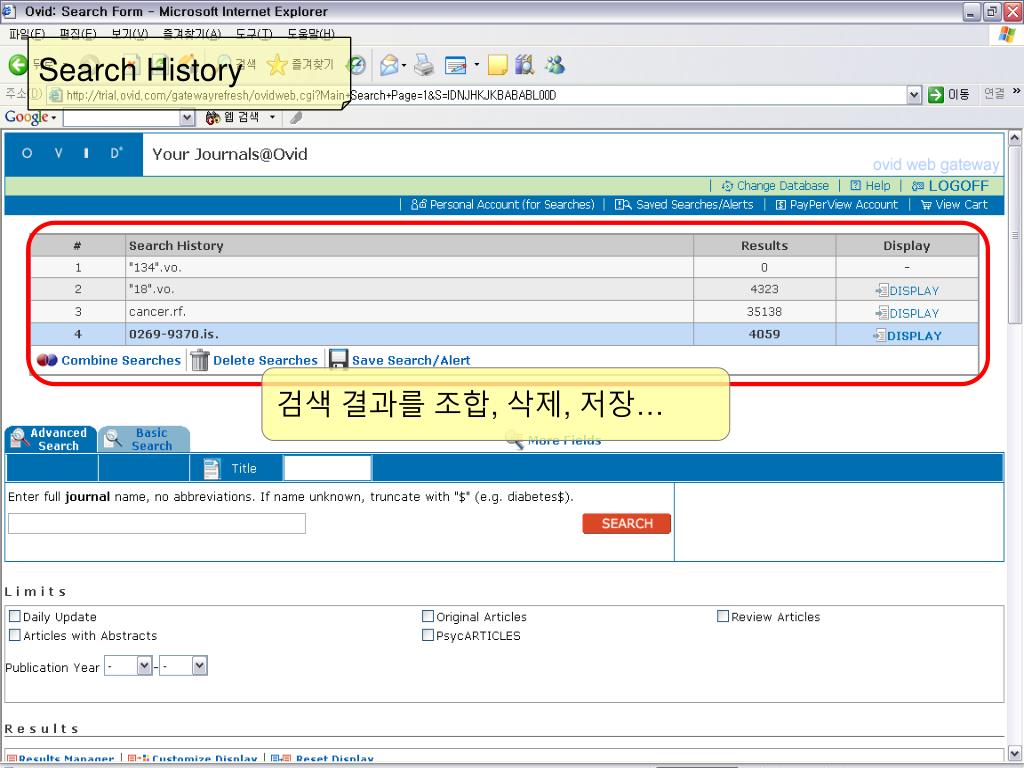The height and width of the screenshot is (768, 1024).
Task: Click the Personal Account people icon
Action: coord(419,204)
